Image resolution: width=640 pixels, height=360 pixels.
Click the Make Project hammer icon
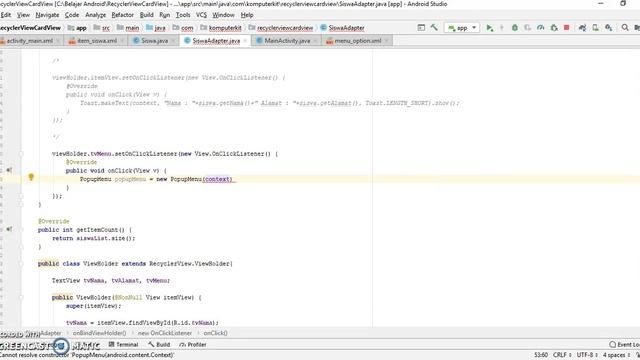(434, 27)
